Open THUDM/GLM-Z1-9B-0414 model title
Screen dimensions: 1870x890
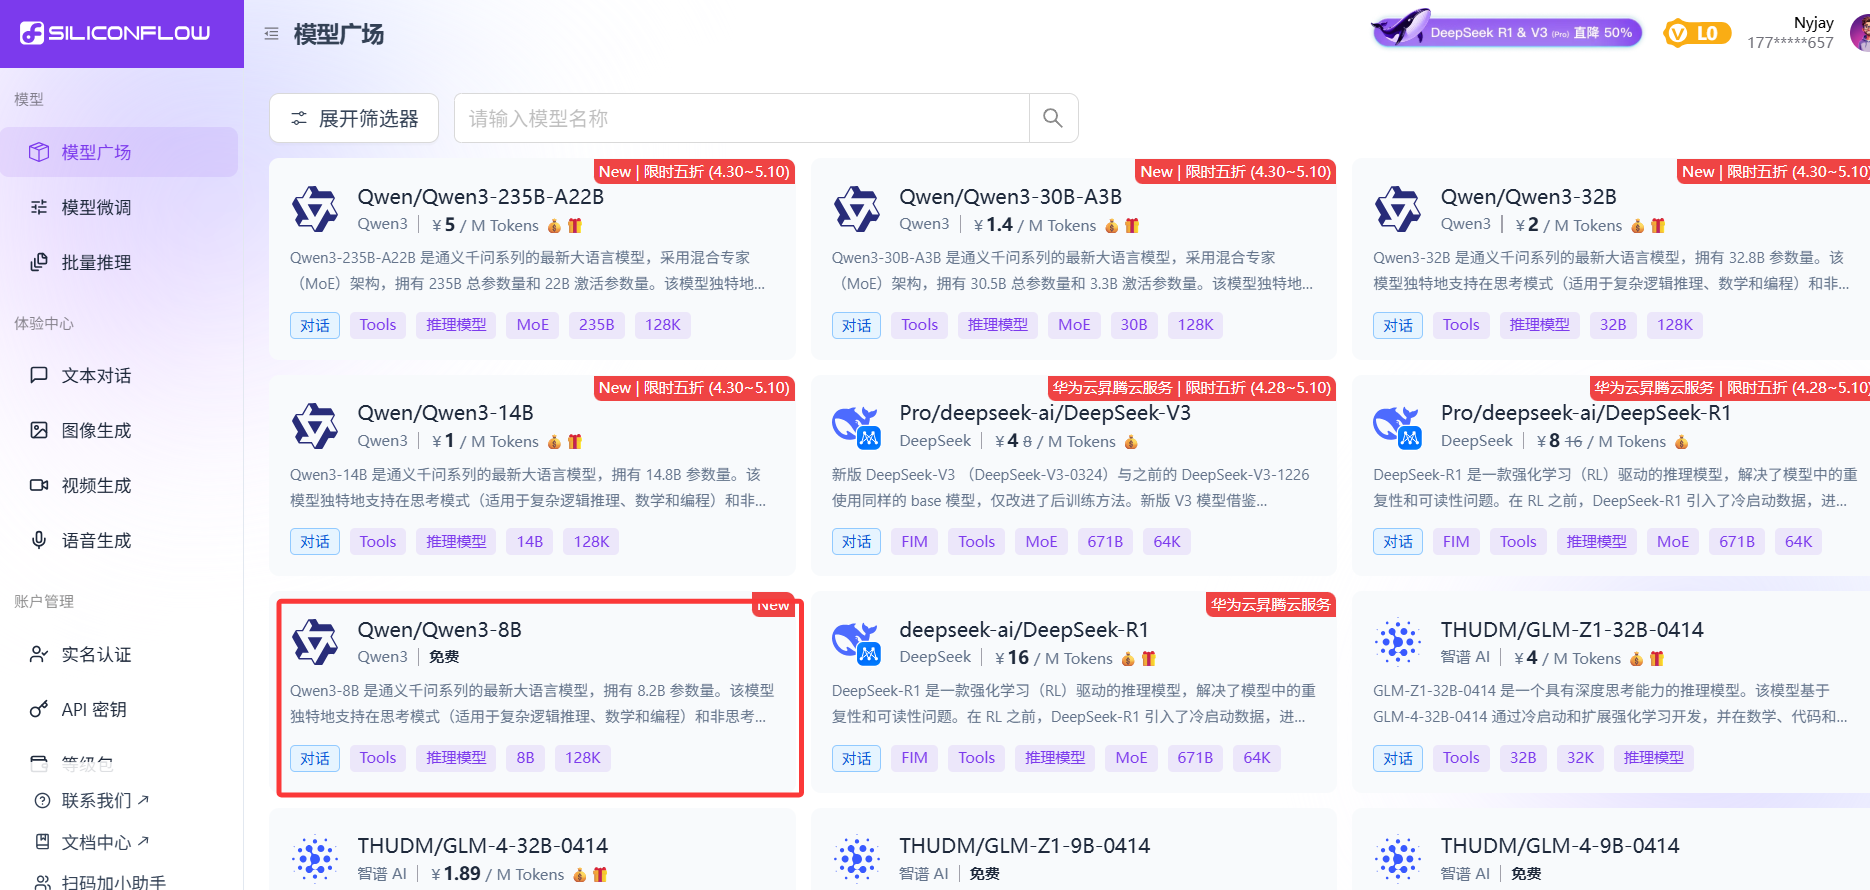[x=1025, y=846]
